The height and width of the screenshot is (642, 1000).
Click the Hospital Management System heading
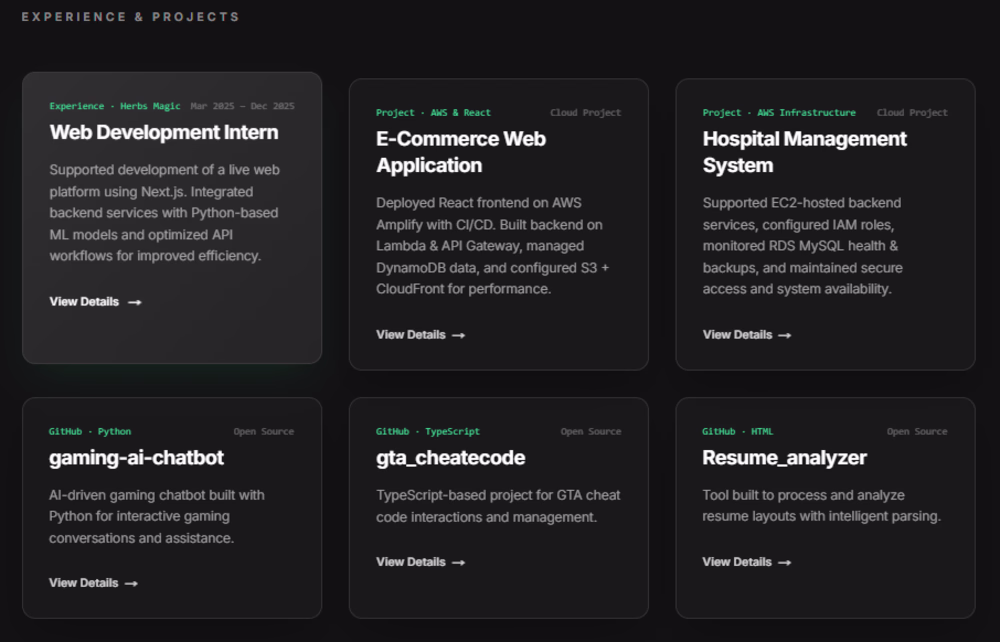click(804, 152)
